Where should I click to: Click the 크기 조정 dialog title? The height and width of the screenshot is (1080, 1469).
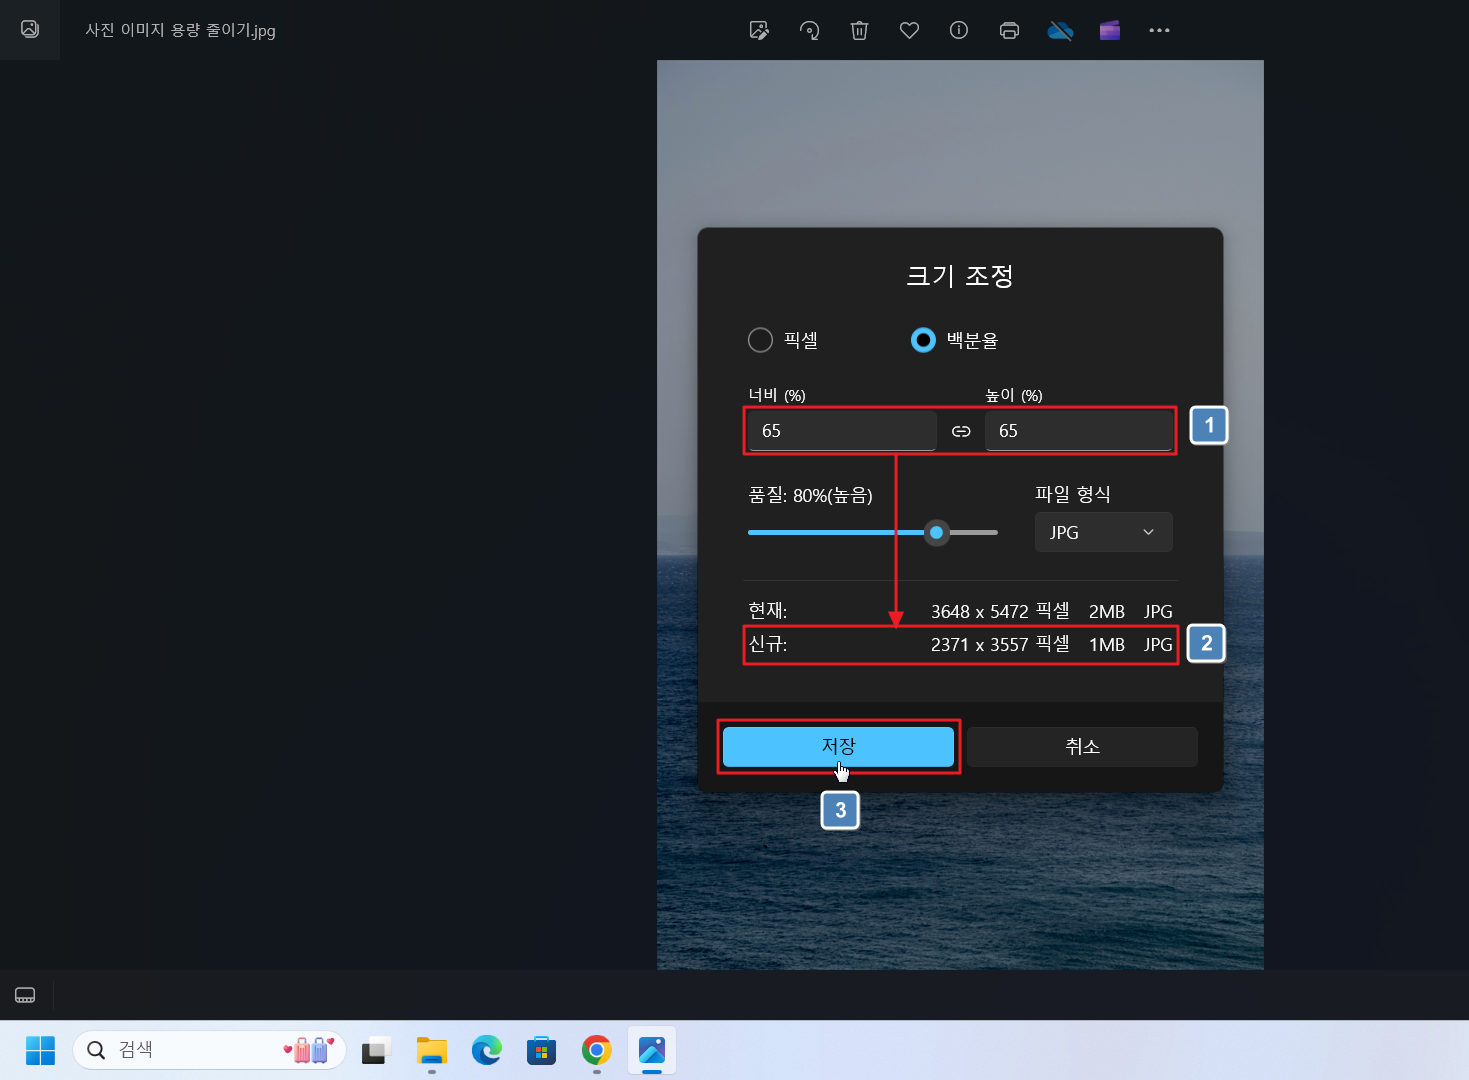pos(960,275)
